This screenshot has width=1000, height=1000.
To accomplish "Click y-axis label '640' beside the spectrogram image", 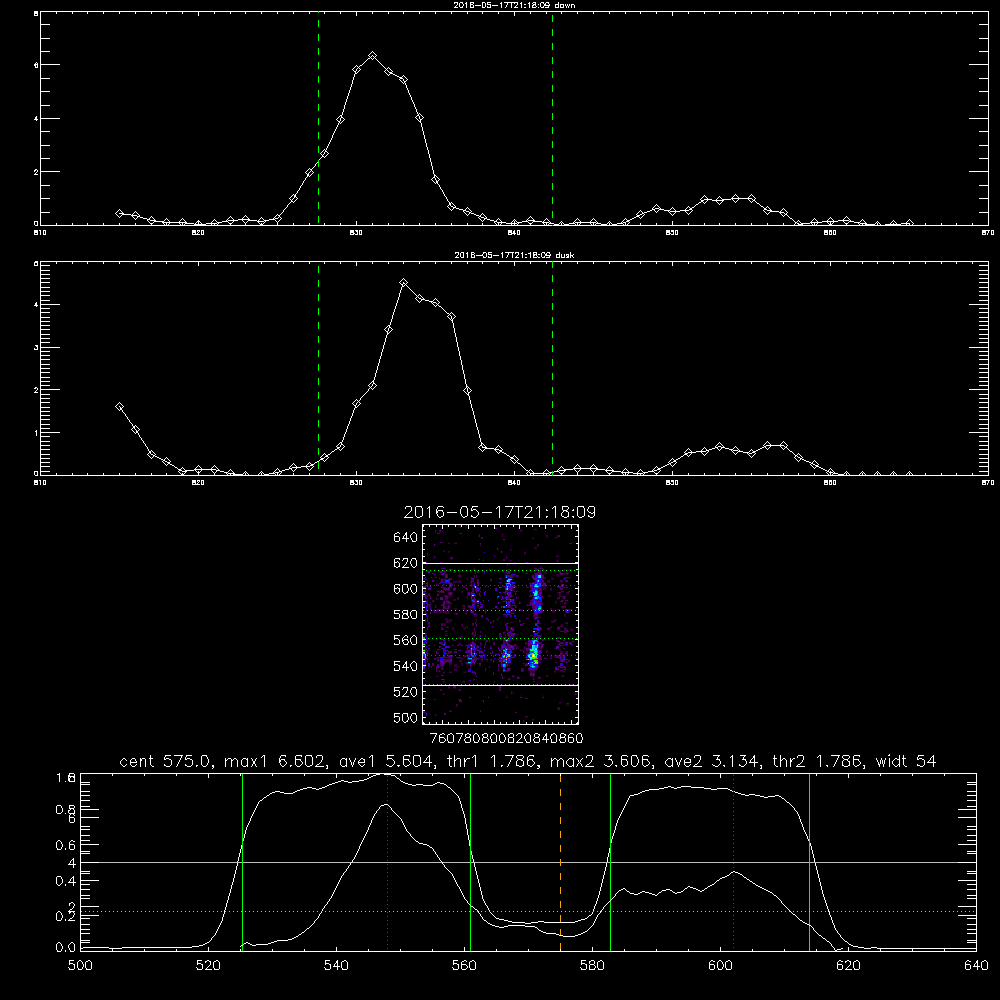I will pos(406,538).
